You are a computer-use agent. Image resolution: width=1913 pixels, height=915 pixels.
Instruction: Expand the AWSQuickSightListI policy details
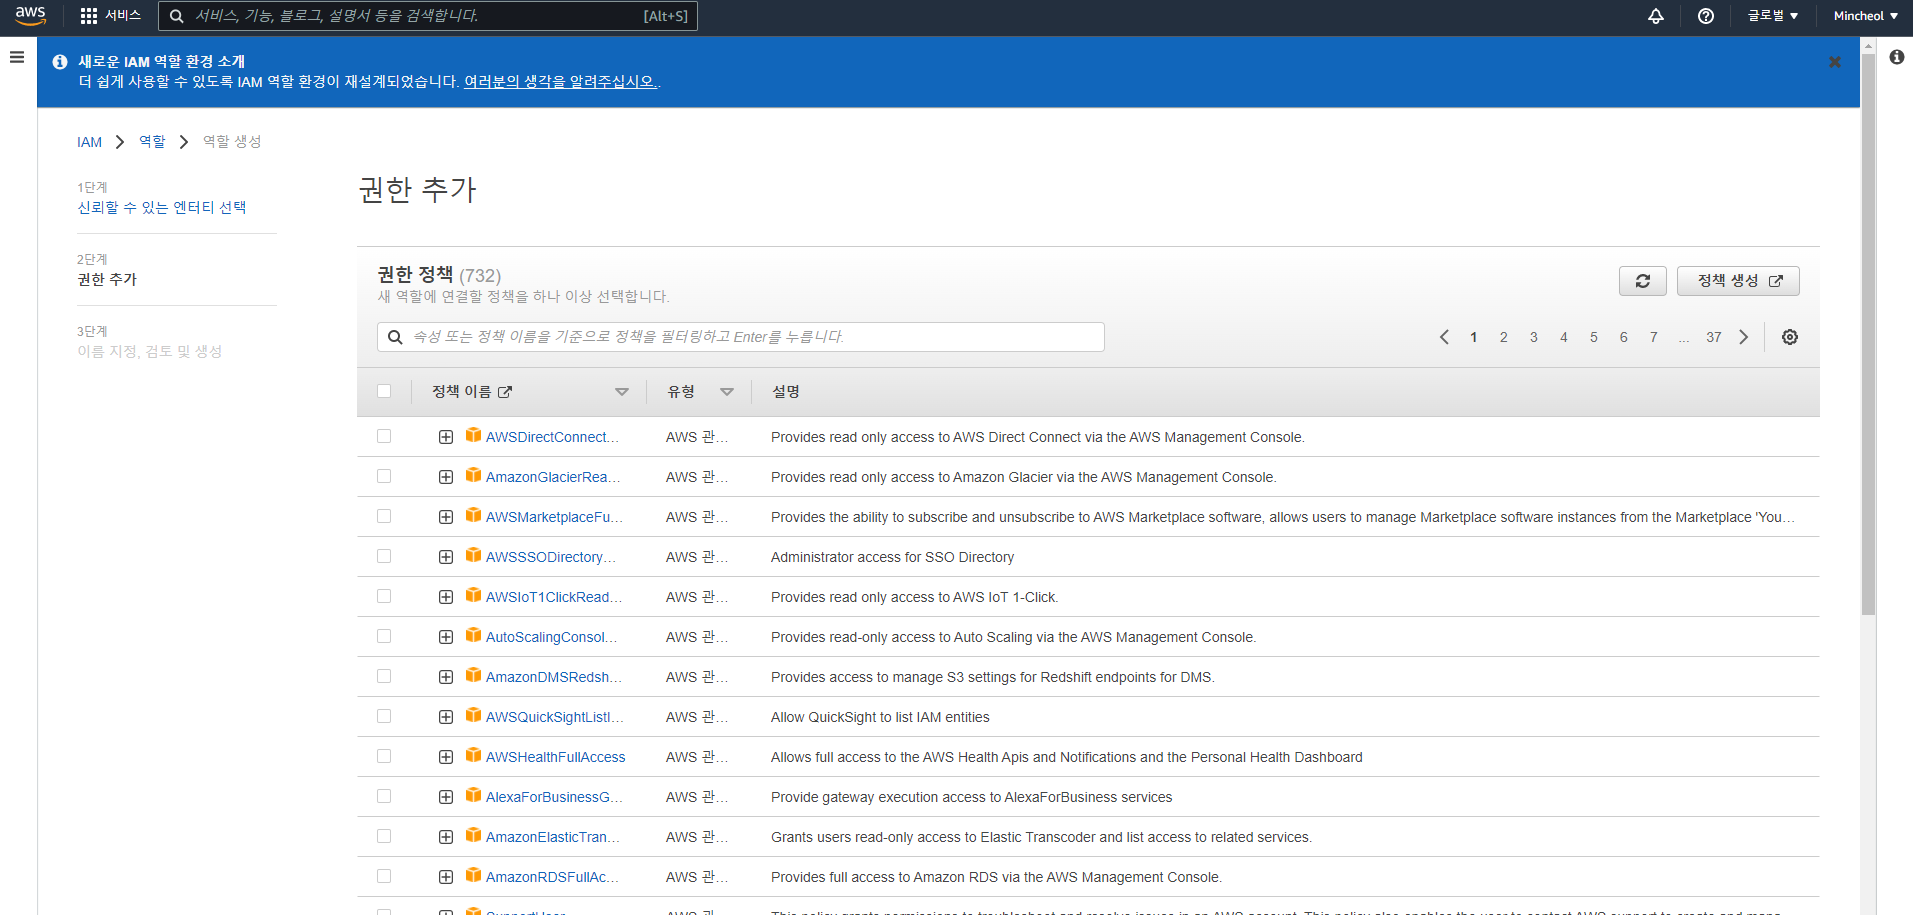point(446,717)
